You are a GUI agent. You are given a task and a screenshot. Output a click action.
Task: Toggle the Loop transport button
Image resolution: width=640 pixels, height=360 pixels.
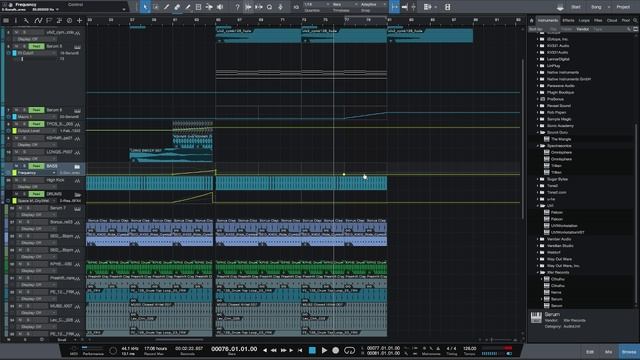(349, 350)
